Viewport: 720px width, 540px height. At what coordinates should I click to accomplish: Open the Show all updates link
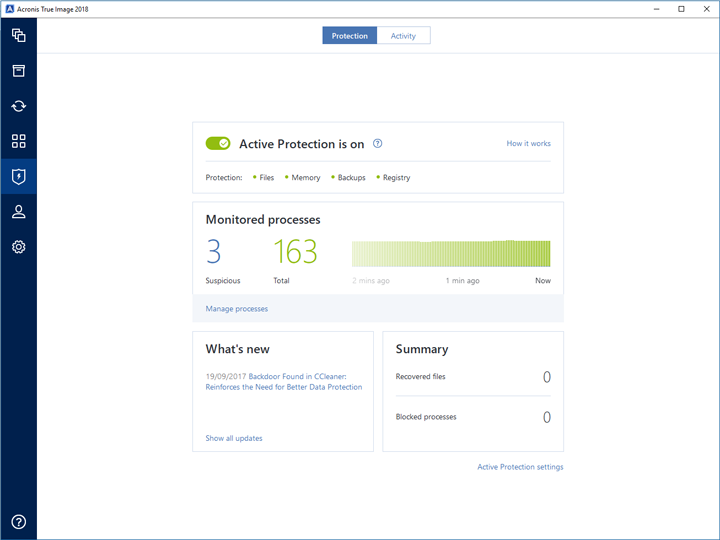234,438
